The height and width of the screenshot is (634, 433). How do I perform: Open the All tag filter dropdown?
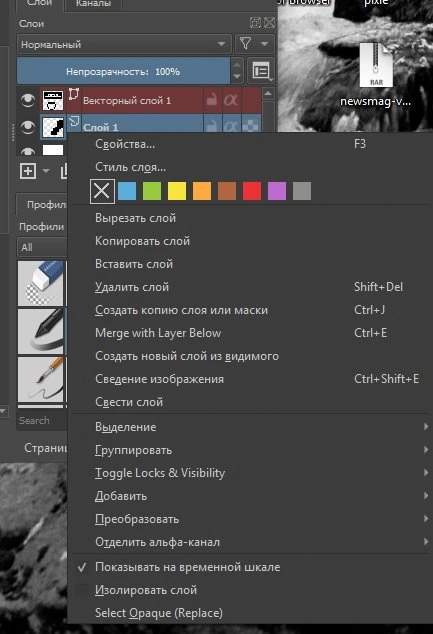click(x=42, y=247)
